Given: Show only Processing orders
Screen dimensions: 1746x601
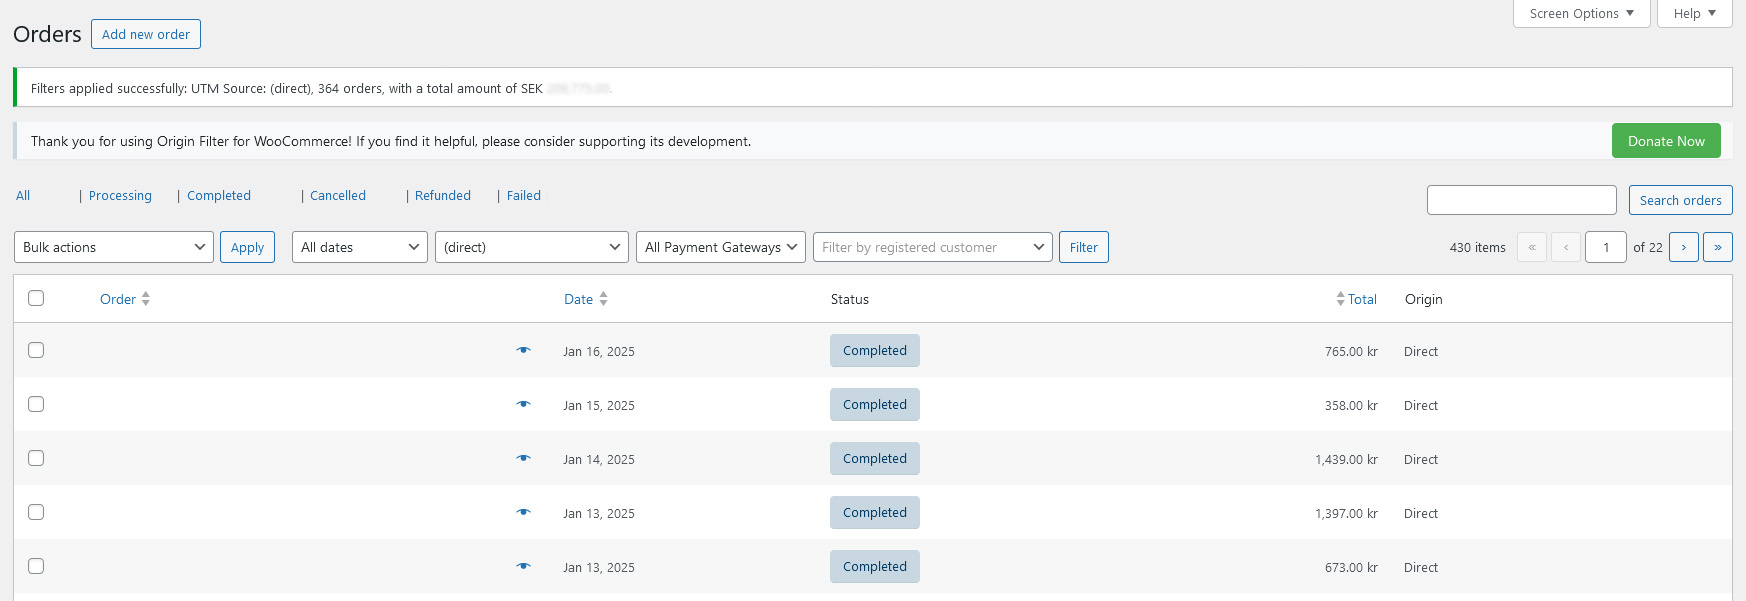Looking at the screenshot, I should click(x=120, y=196).
